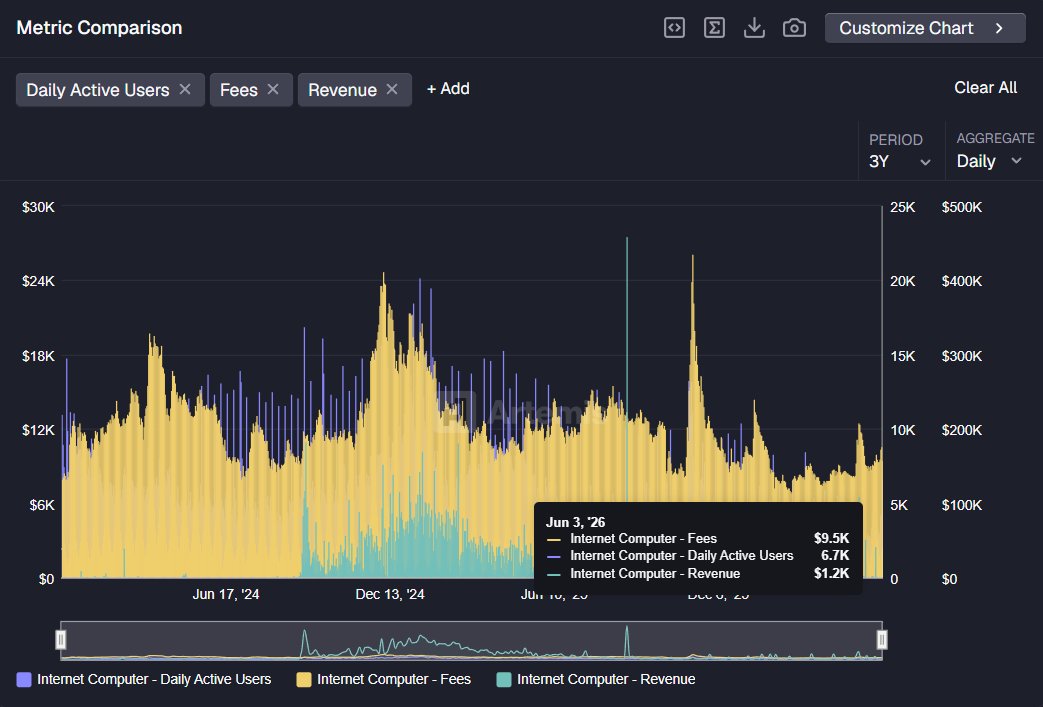Click the Jun 17, '24 date label
1043x707 pixels.
[226, 594]
